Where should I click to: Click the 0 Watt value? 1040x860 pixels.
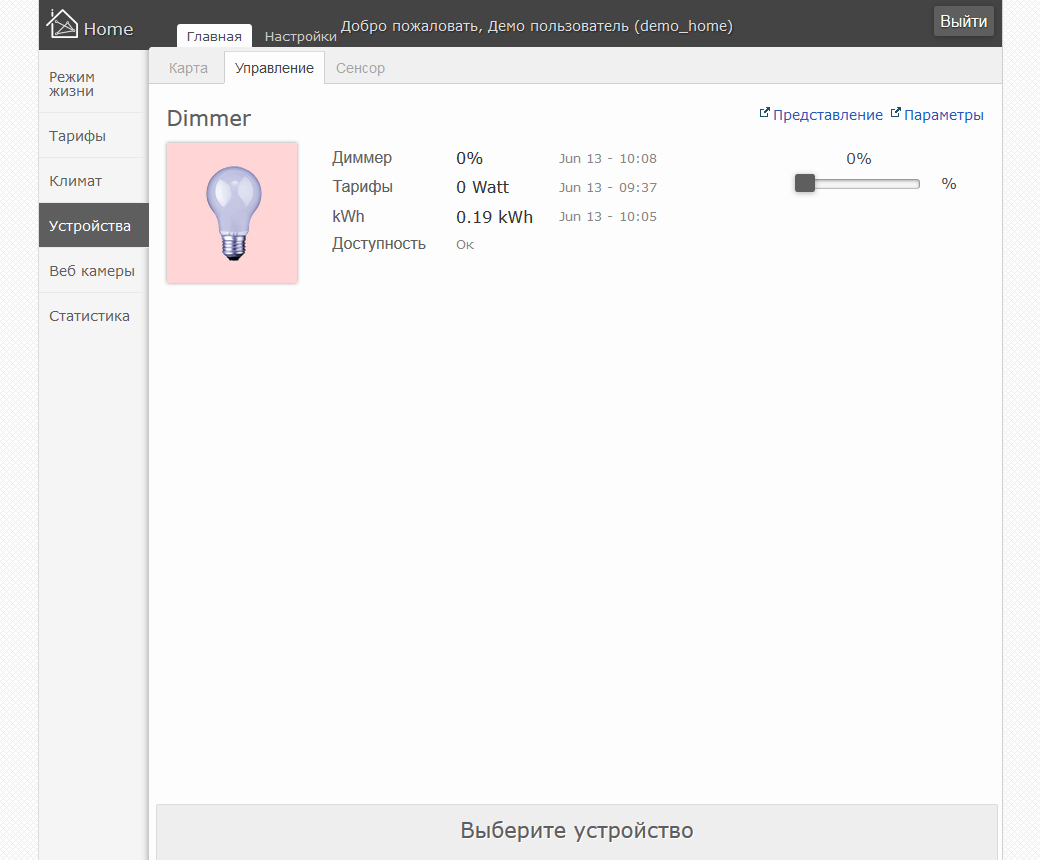pos(482,188)
